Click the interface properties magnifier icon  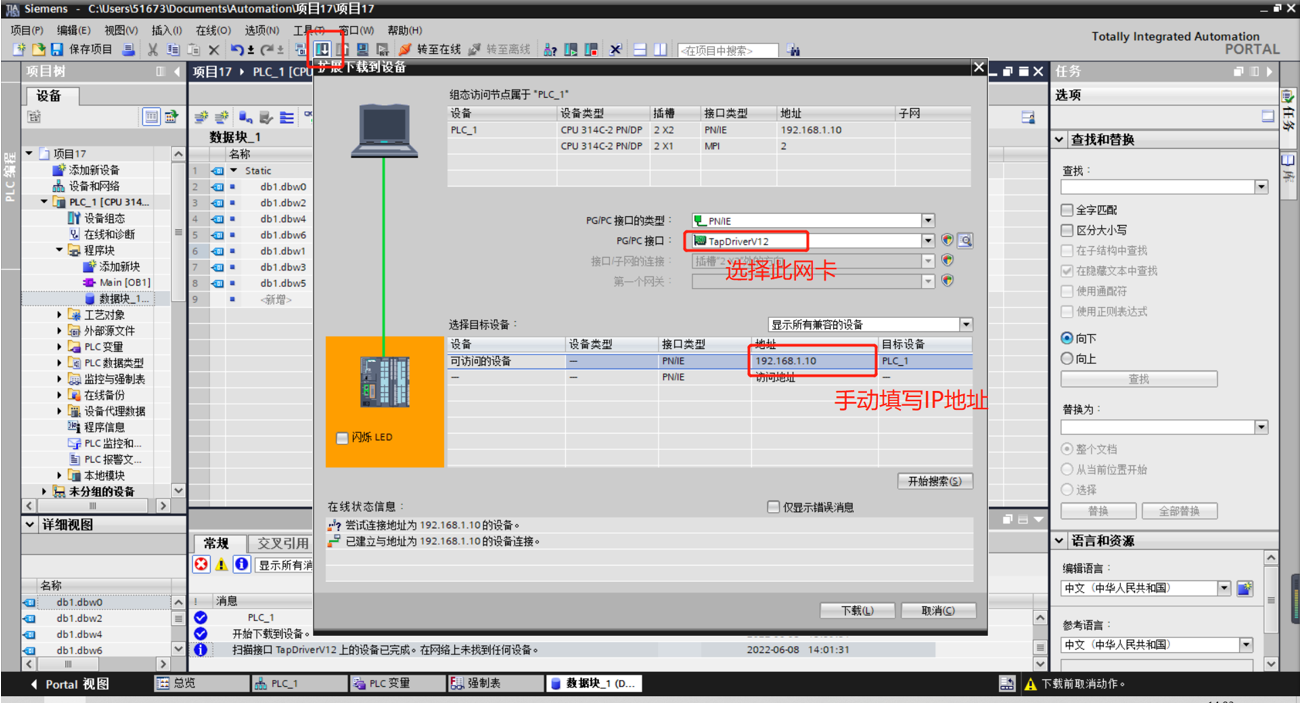click(x=965, y=241)
